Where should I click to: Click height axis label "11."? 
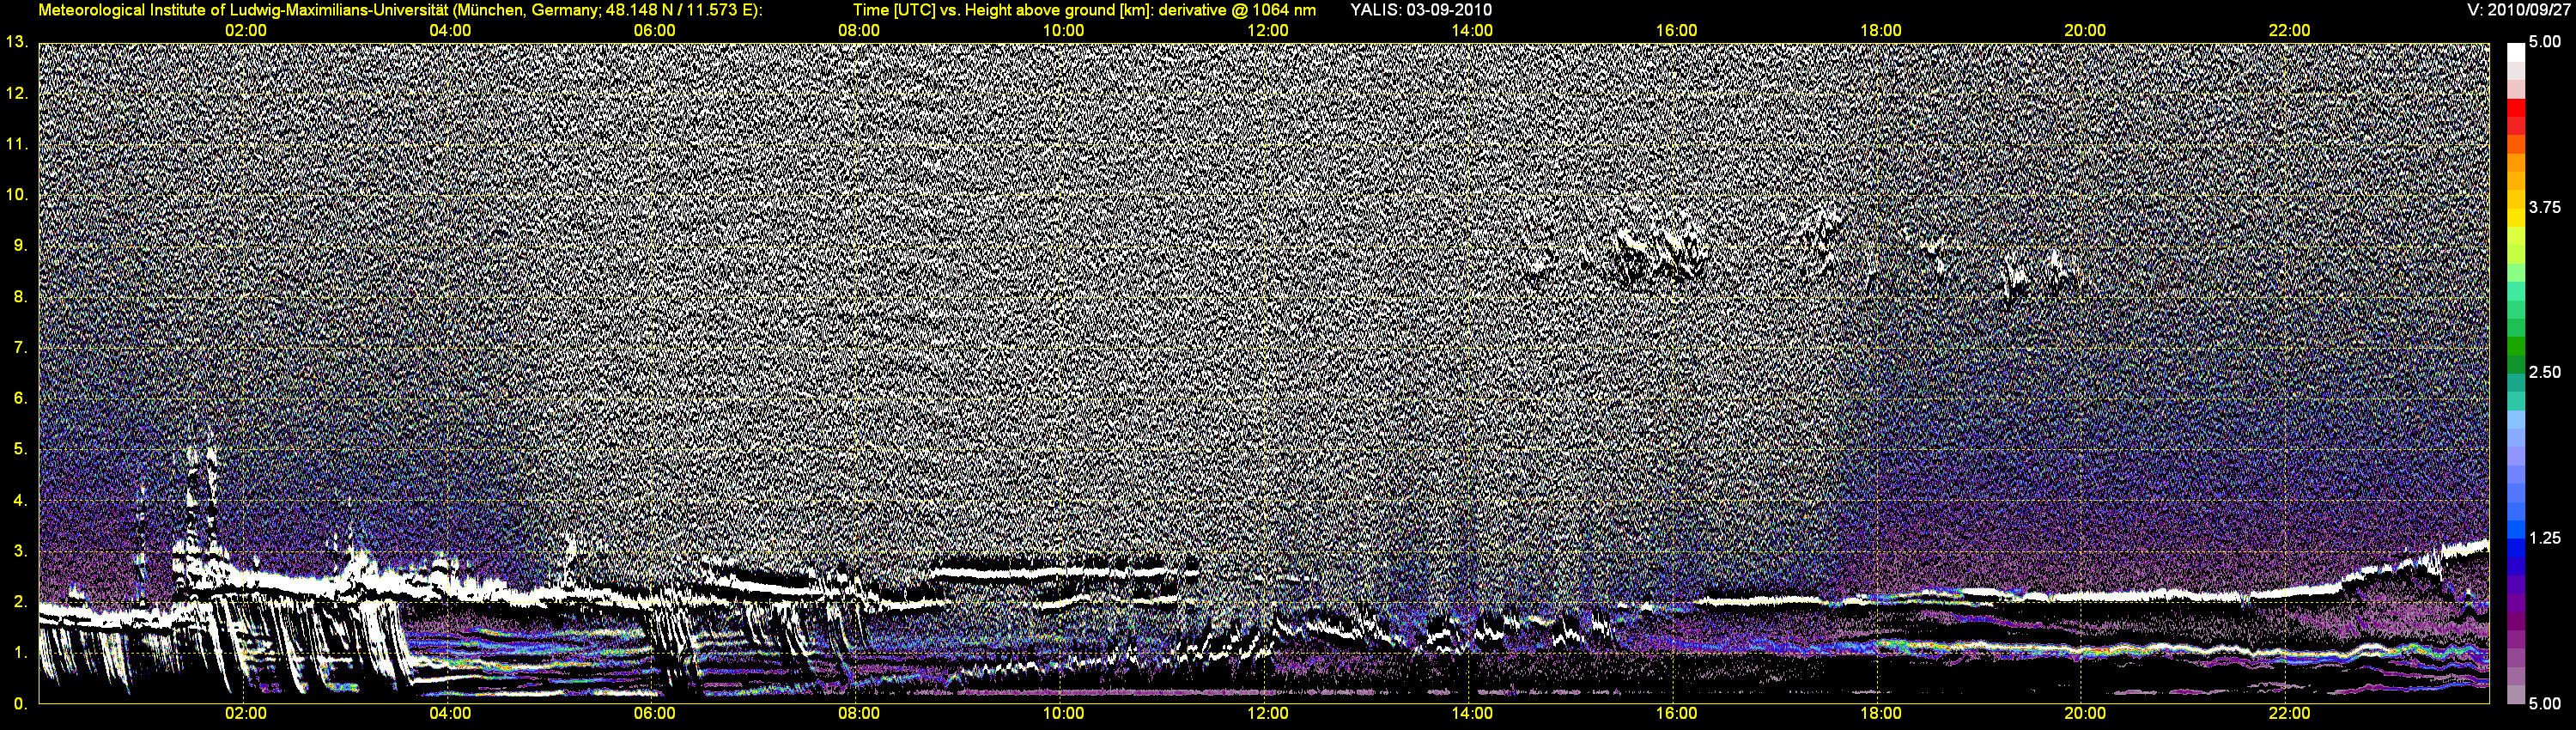click(x=17, y=144)
